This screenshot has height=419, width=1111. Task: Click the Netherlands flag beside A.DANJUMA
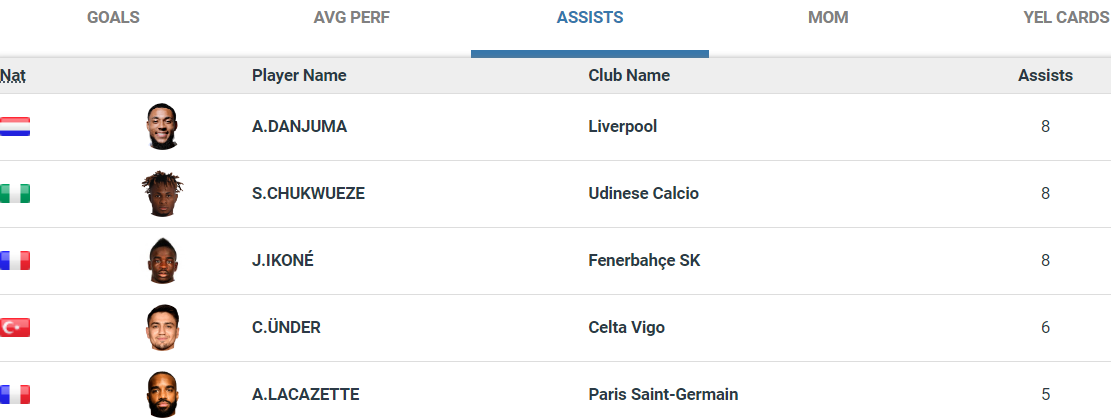(x=15, y=127)
